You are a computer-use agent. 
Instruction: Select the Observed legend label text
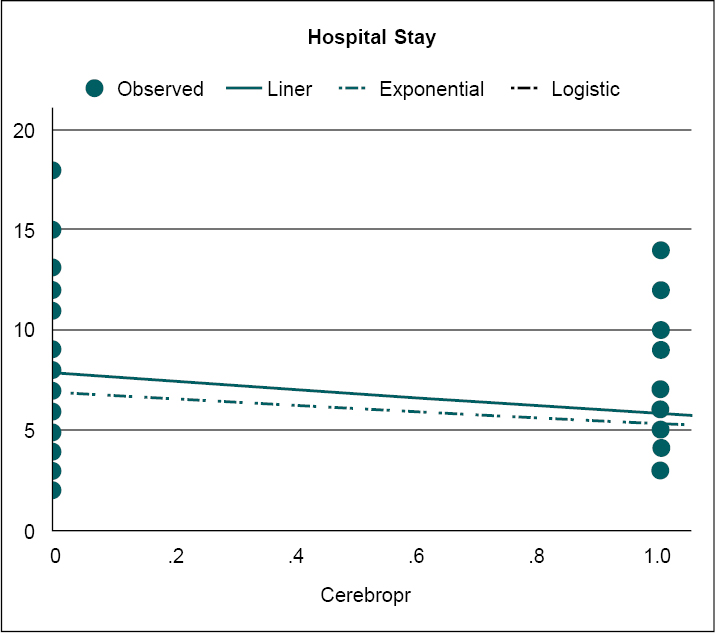point(160,89)
